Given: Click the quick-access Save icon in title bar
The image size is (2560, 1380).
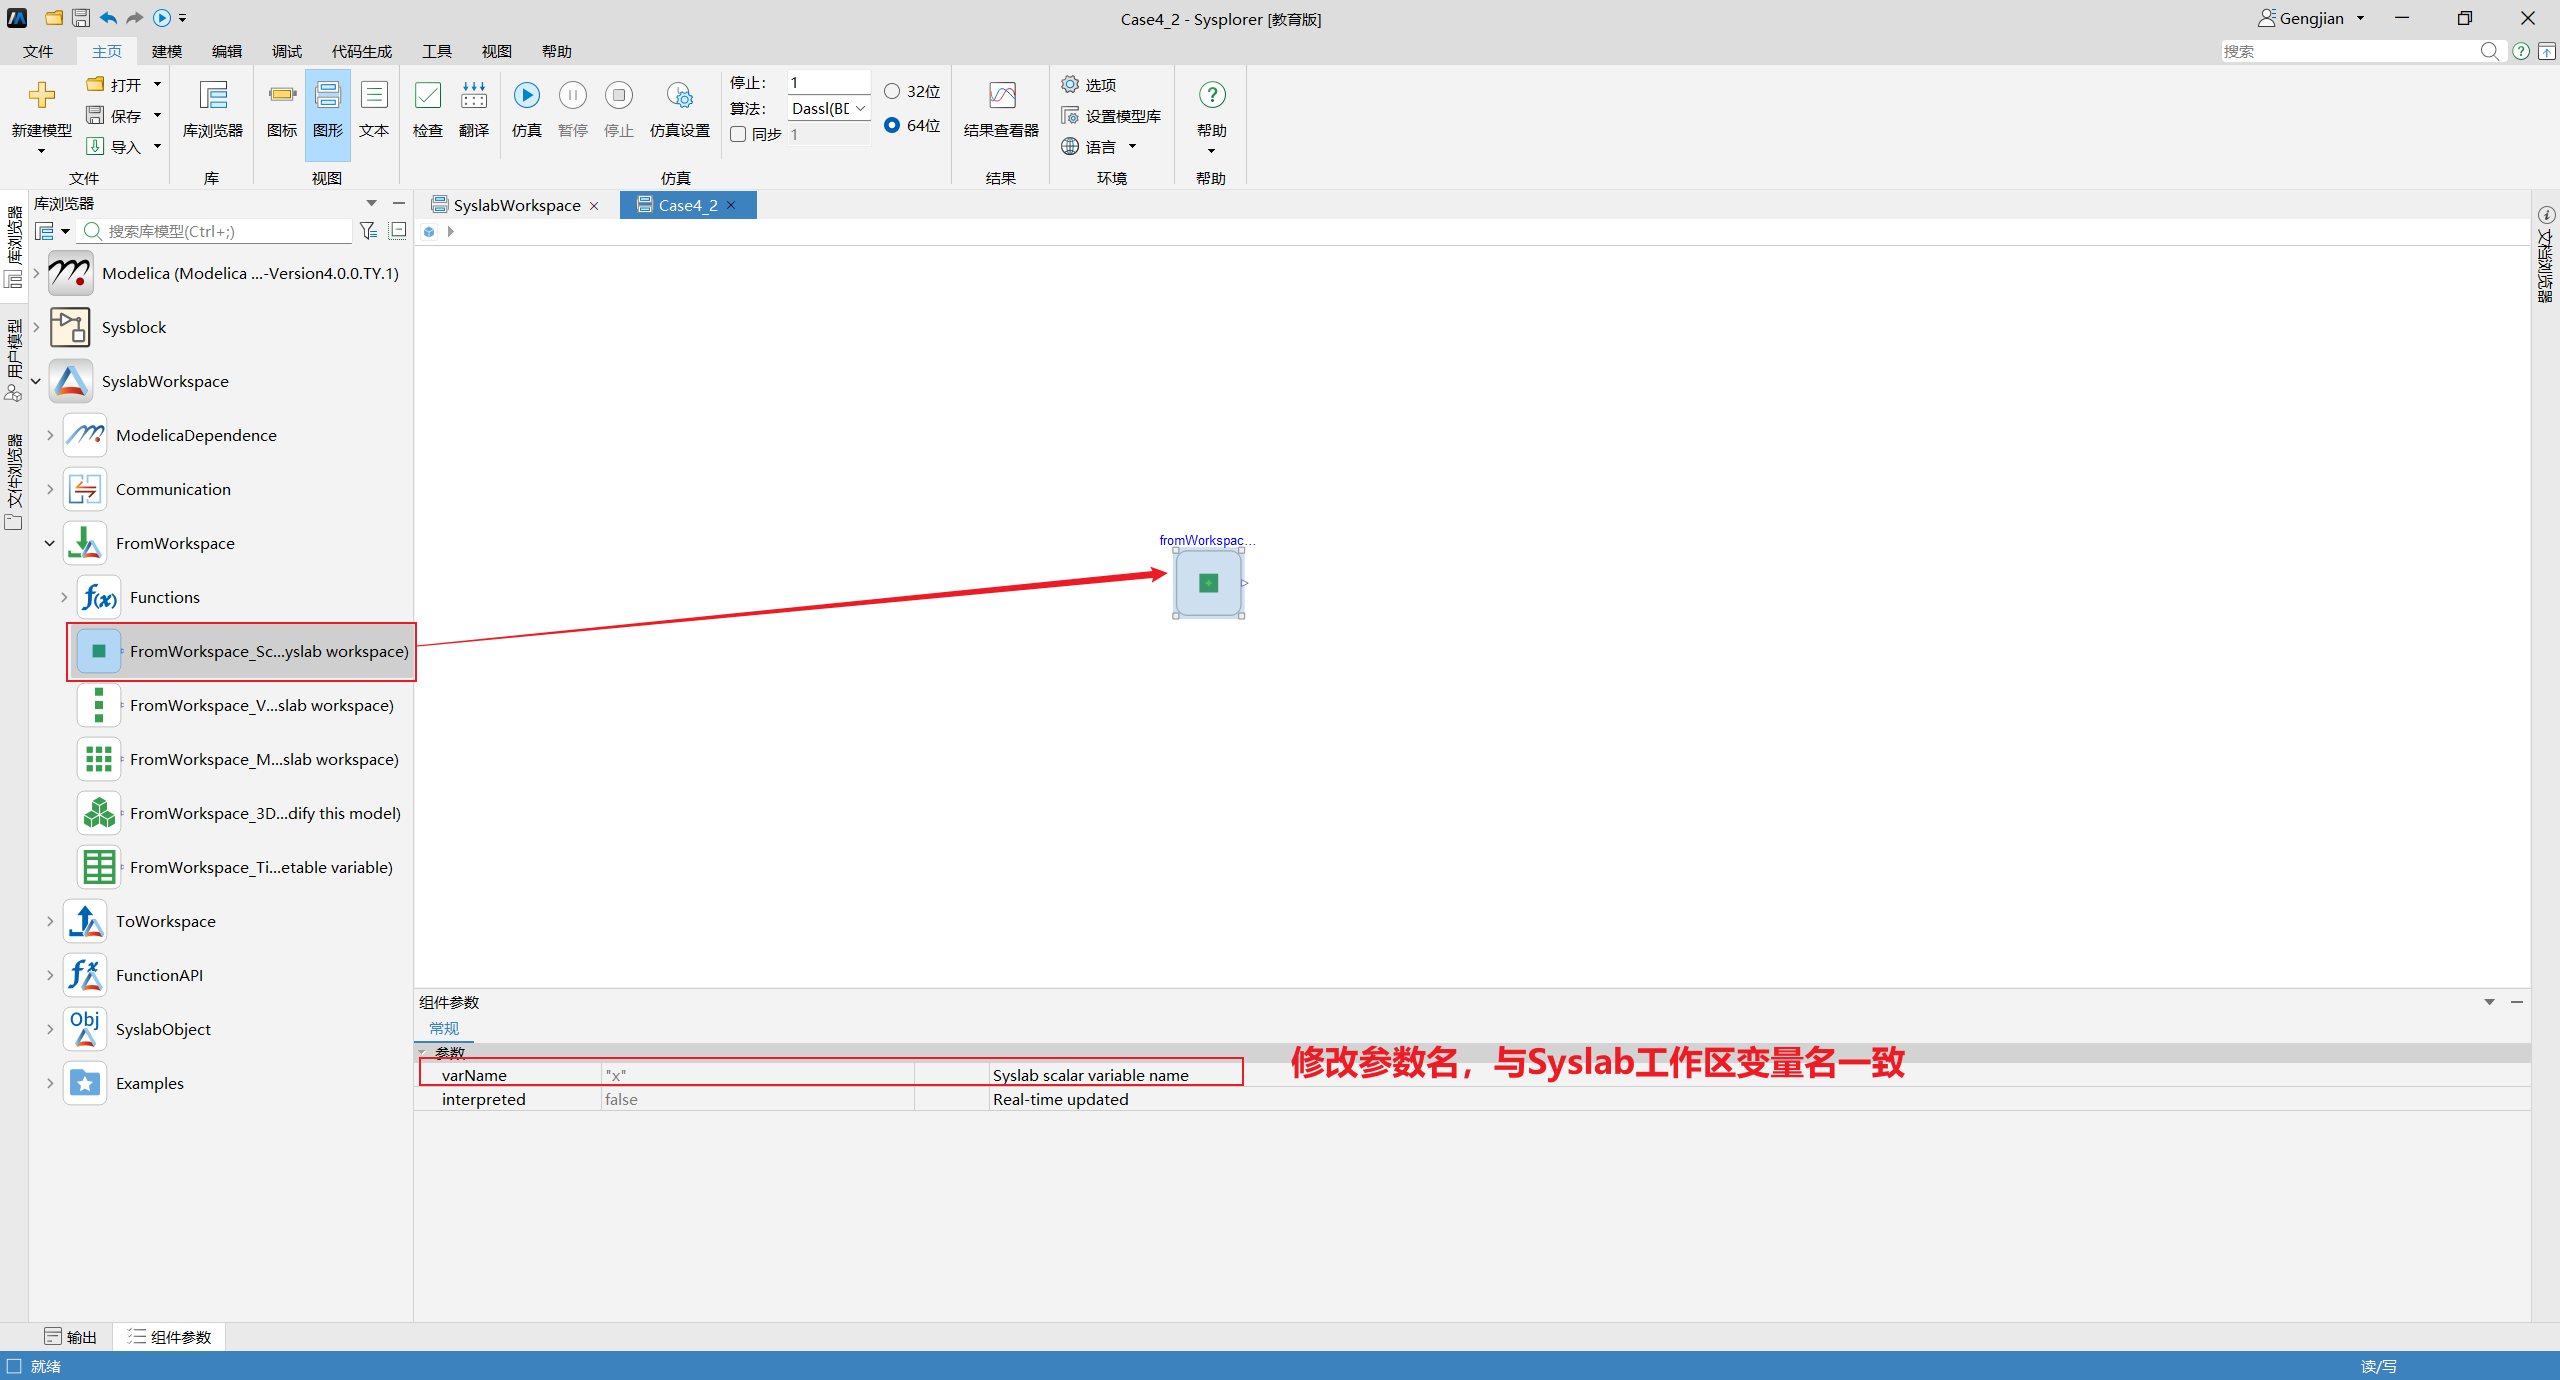Looking at the screenshot, I should pyautogui.click(x=81, y=18).
